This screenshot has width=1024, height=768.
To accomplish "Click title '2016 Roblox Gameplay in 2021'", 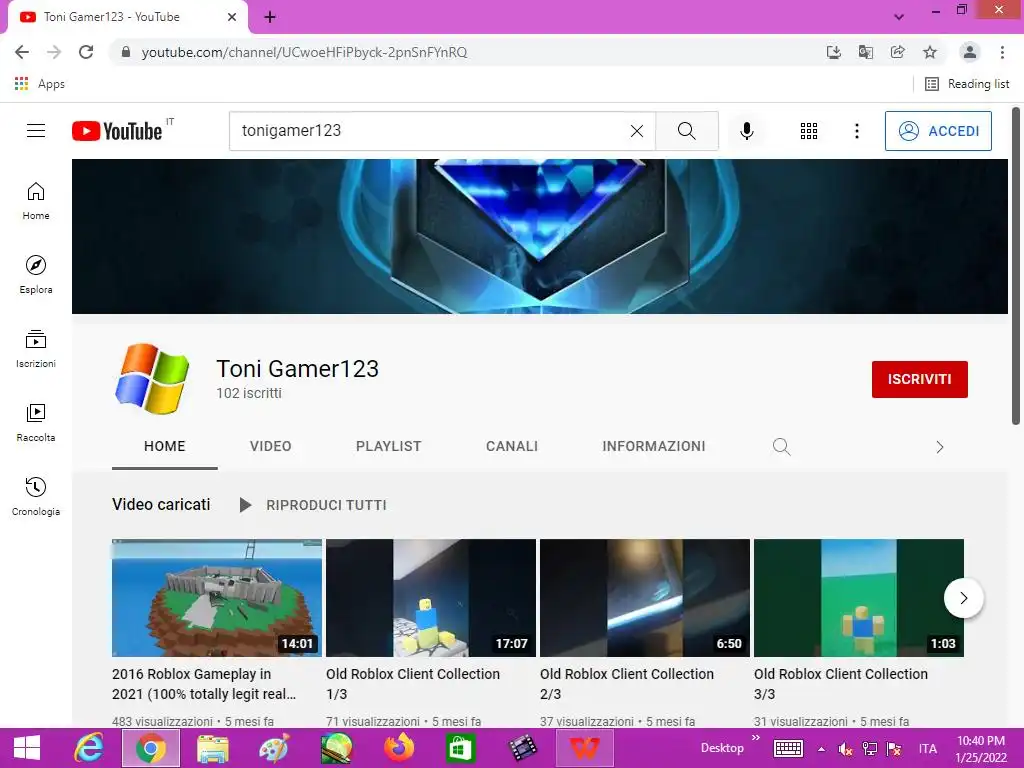I will pyautogui.click(x=204, y=684).
